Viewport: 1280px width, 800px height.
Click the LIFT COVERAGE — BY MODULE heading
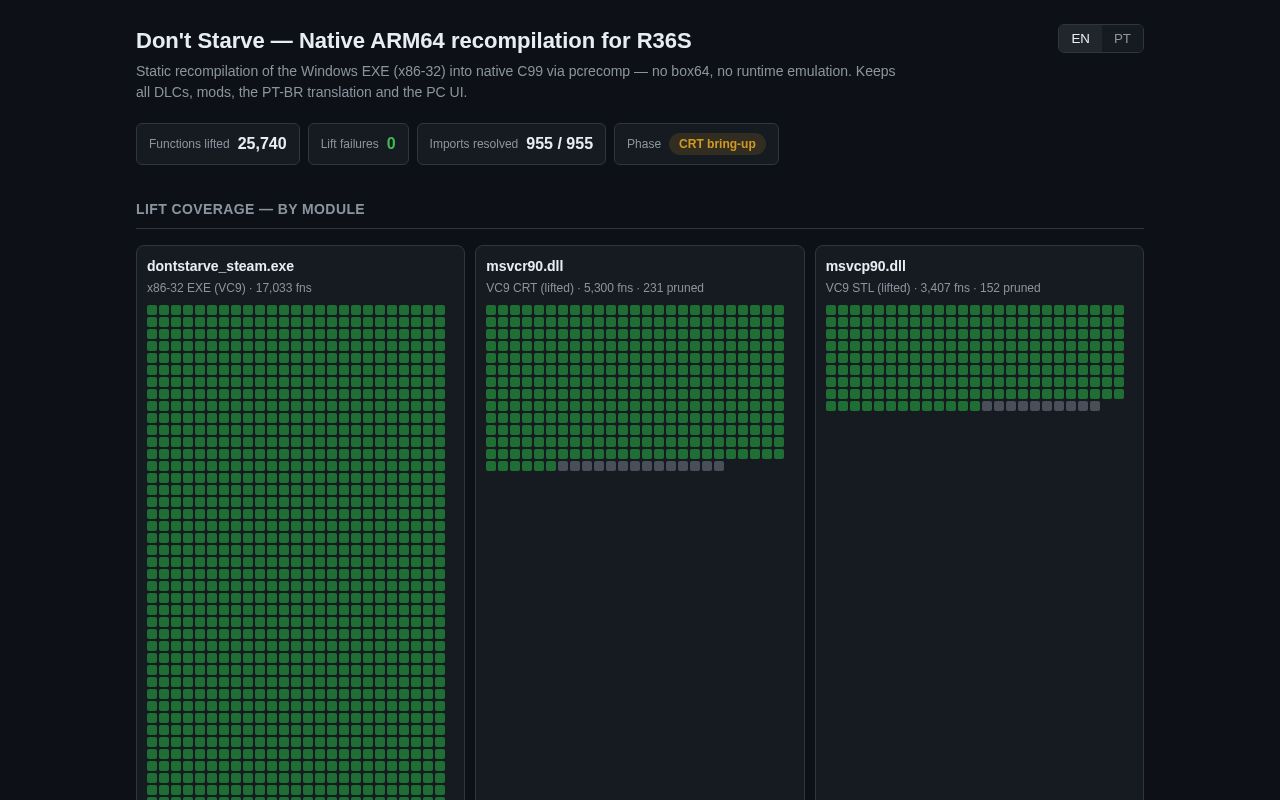point(250,209)
